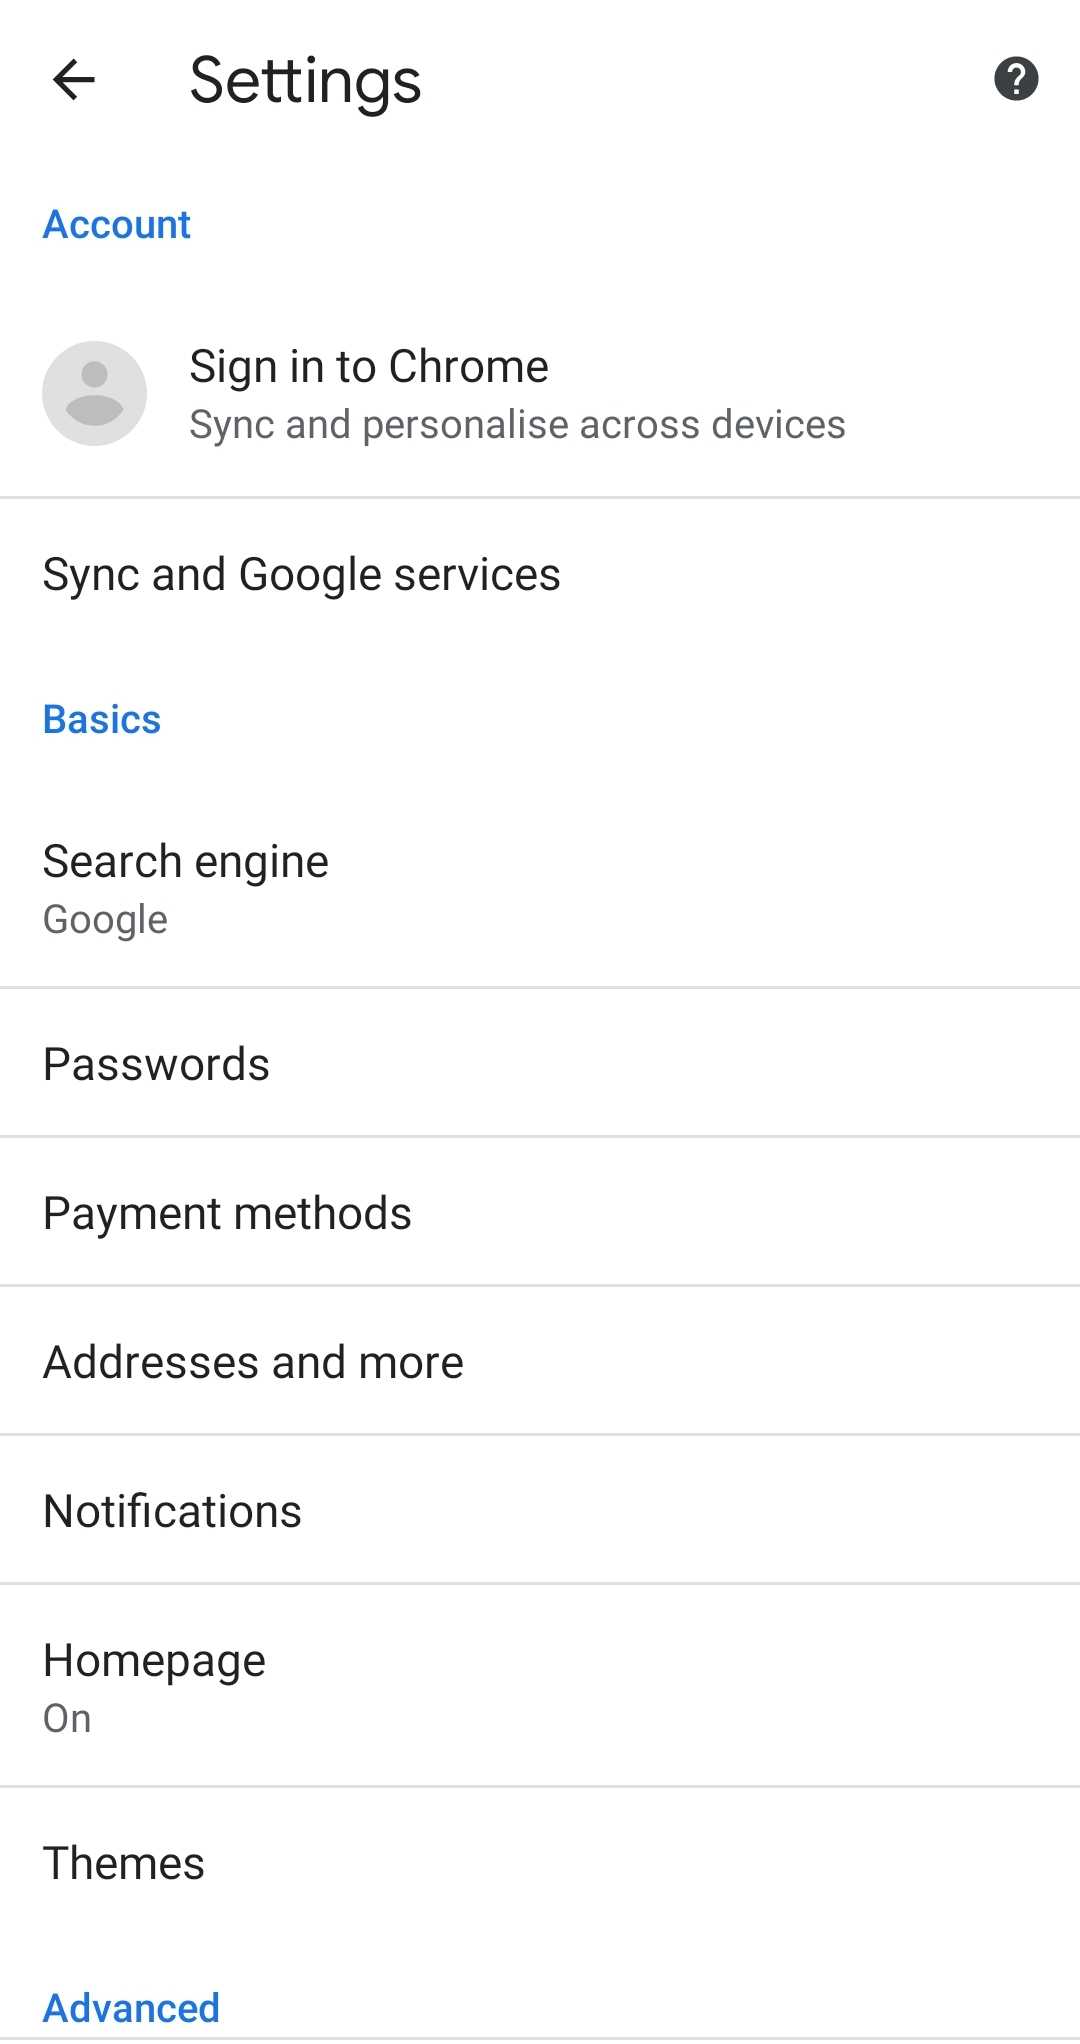Screen dimensions: 1080x2044
Task: Open the help question mark icon
Action: pyautogui.click(x=1016, y=79)
